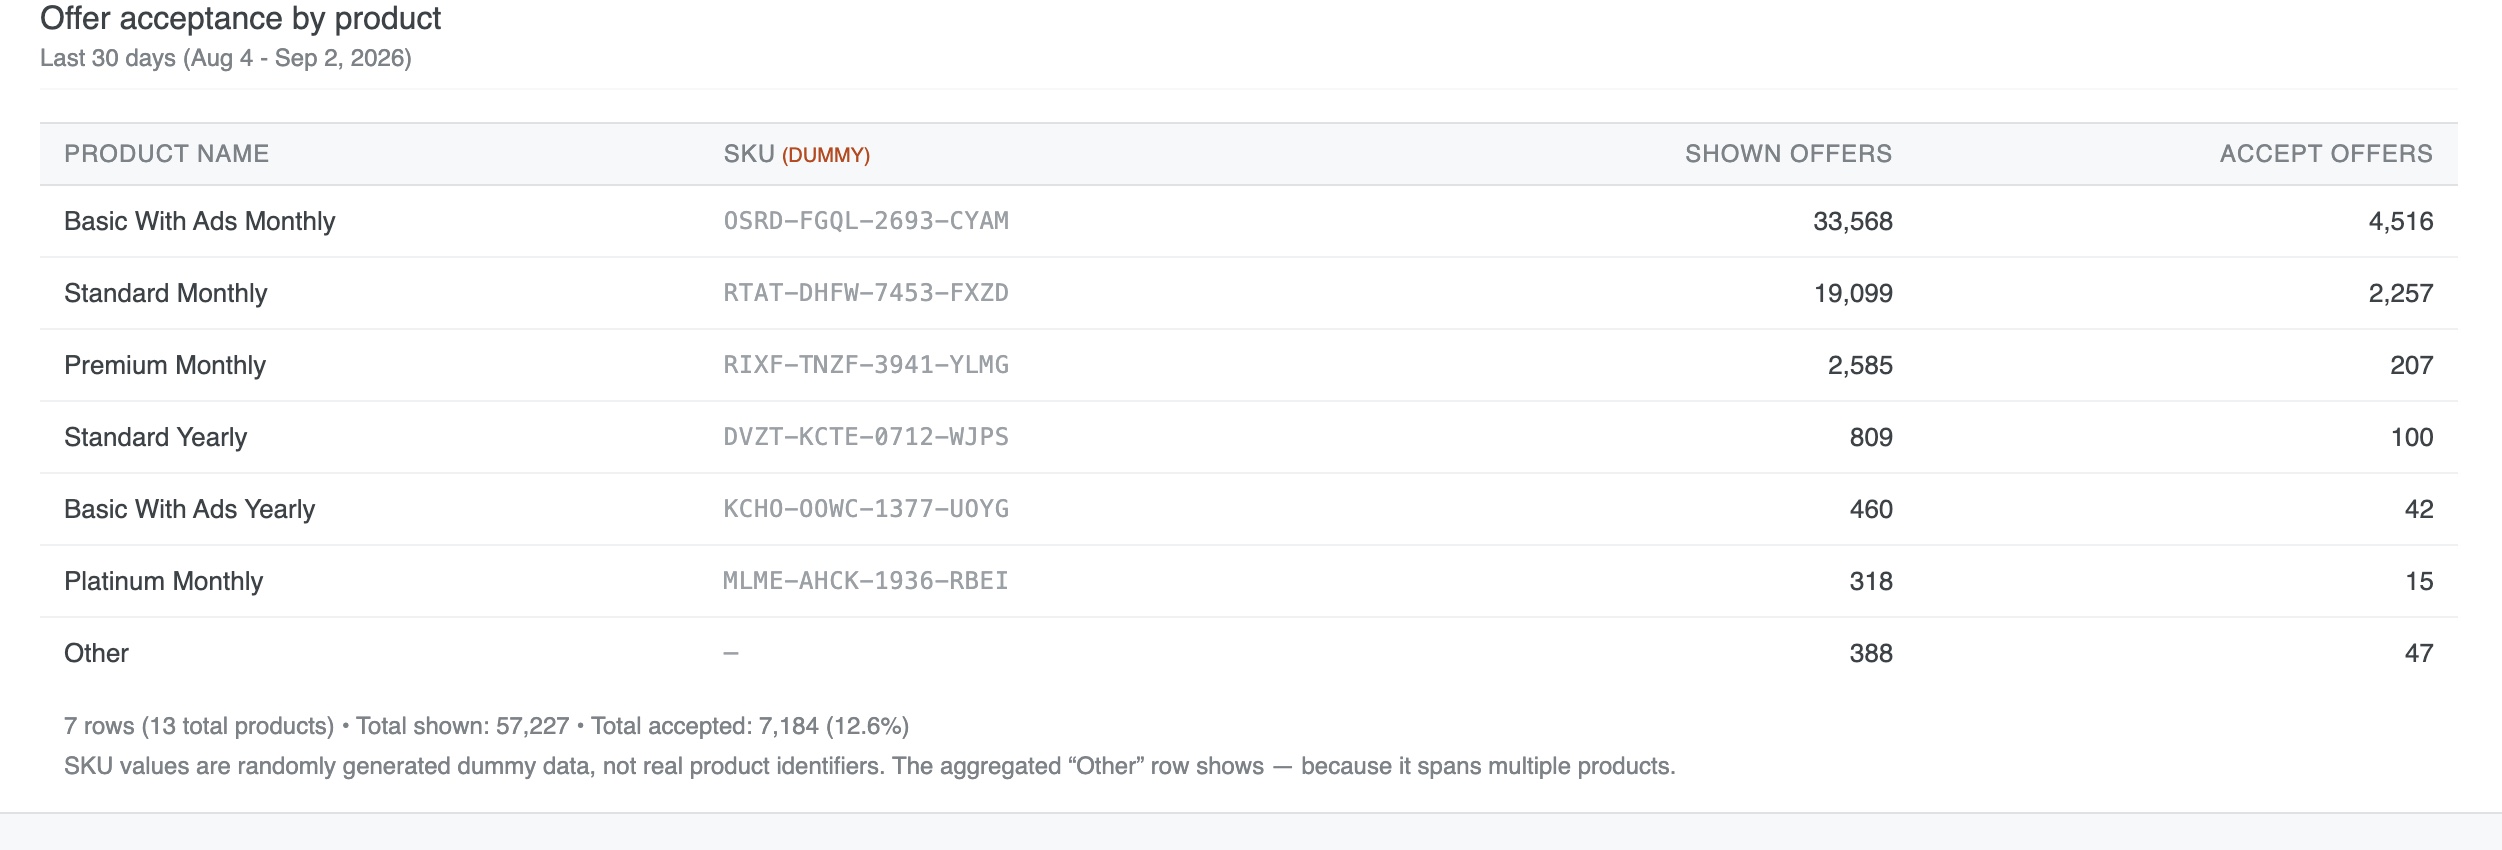Click SKU code RTAT-DHFW-7453-FXZD
Image resolution: width=2502 pixels, height=850 pixels.
click(x=866, y=293)
